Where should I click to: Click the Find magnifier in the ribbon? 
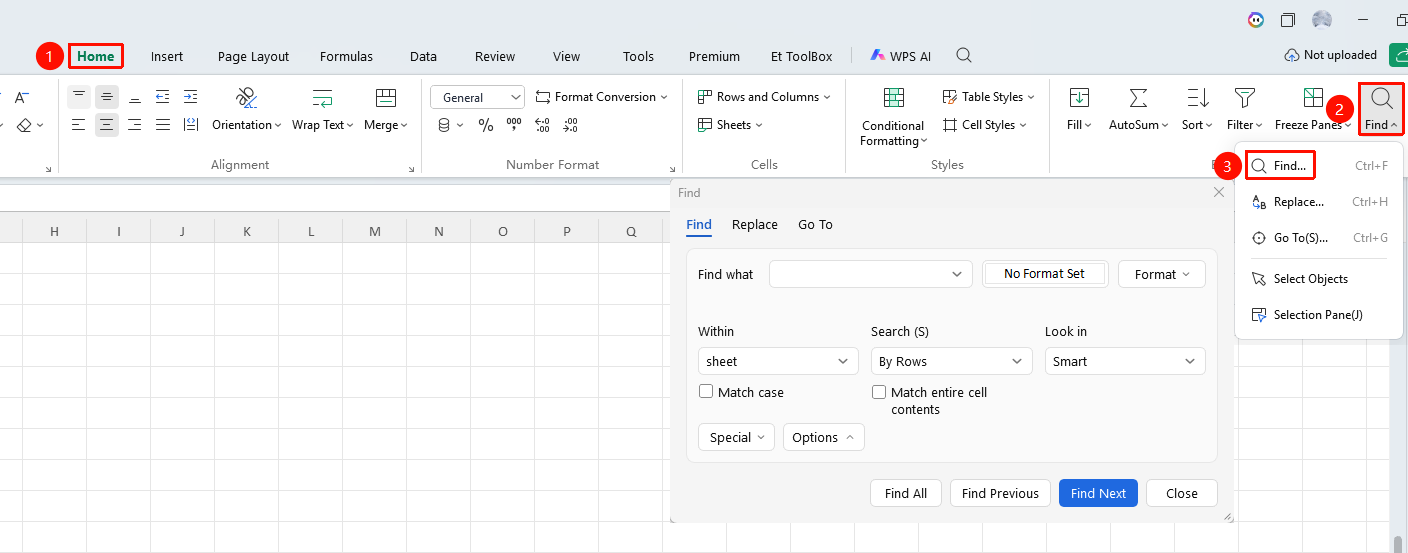pos(1382,97)
